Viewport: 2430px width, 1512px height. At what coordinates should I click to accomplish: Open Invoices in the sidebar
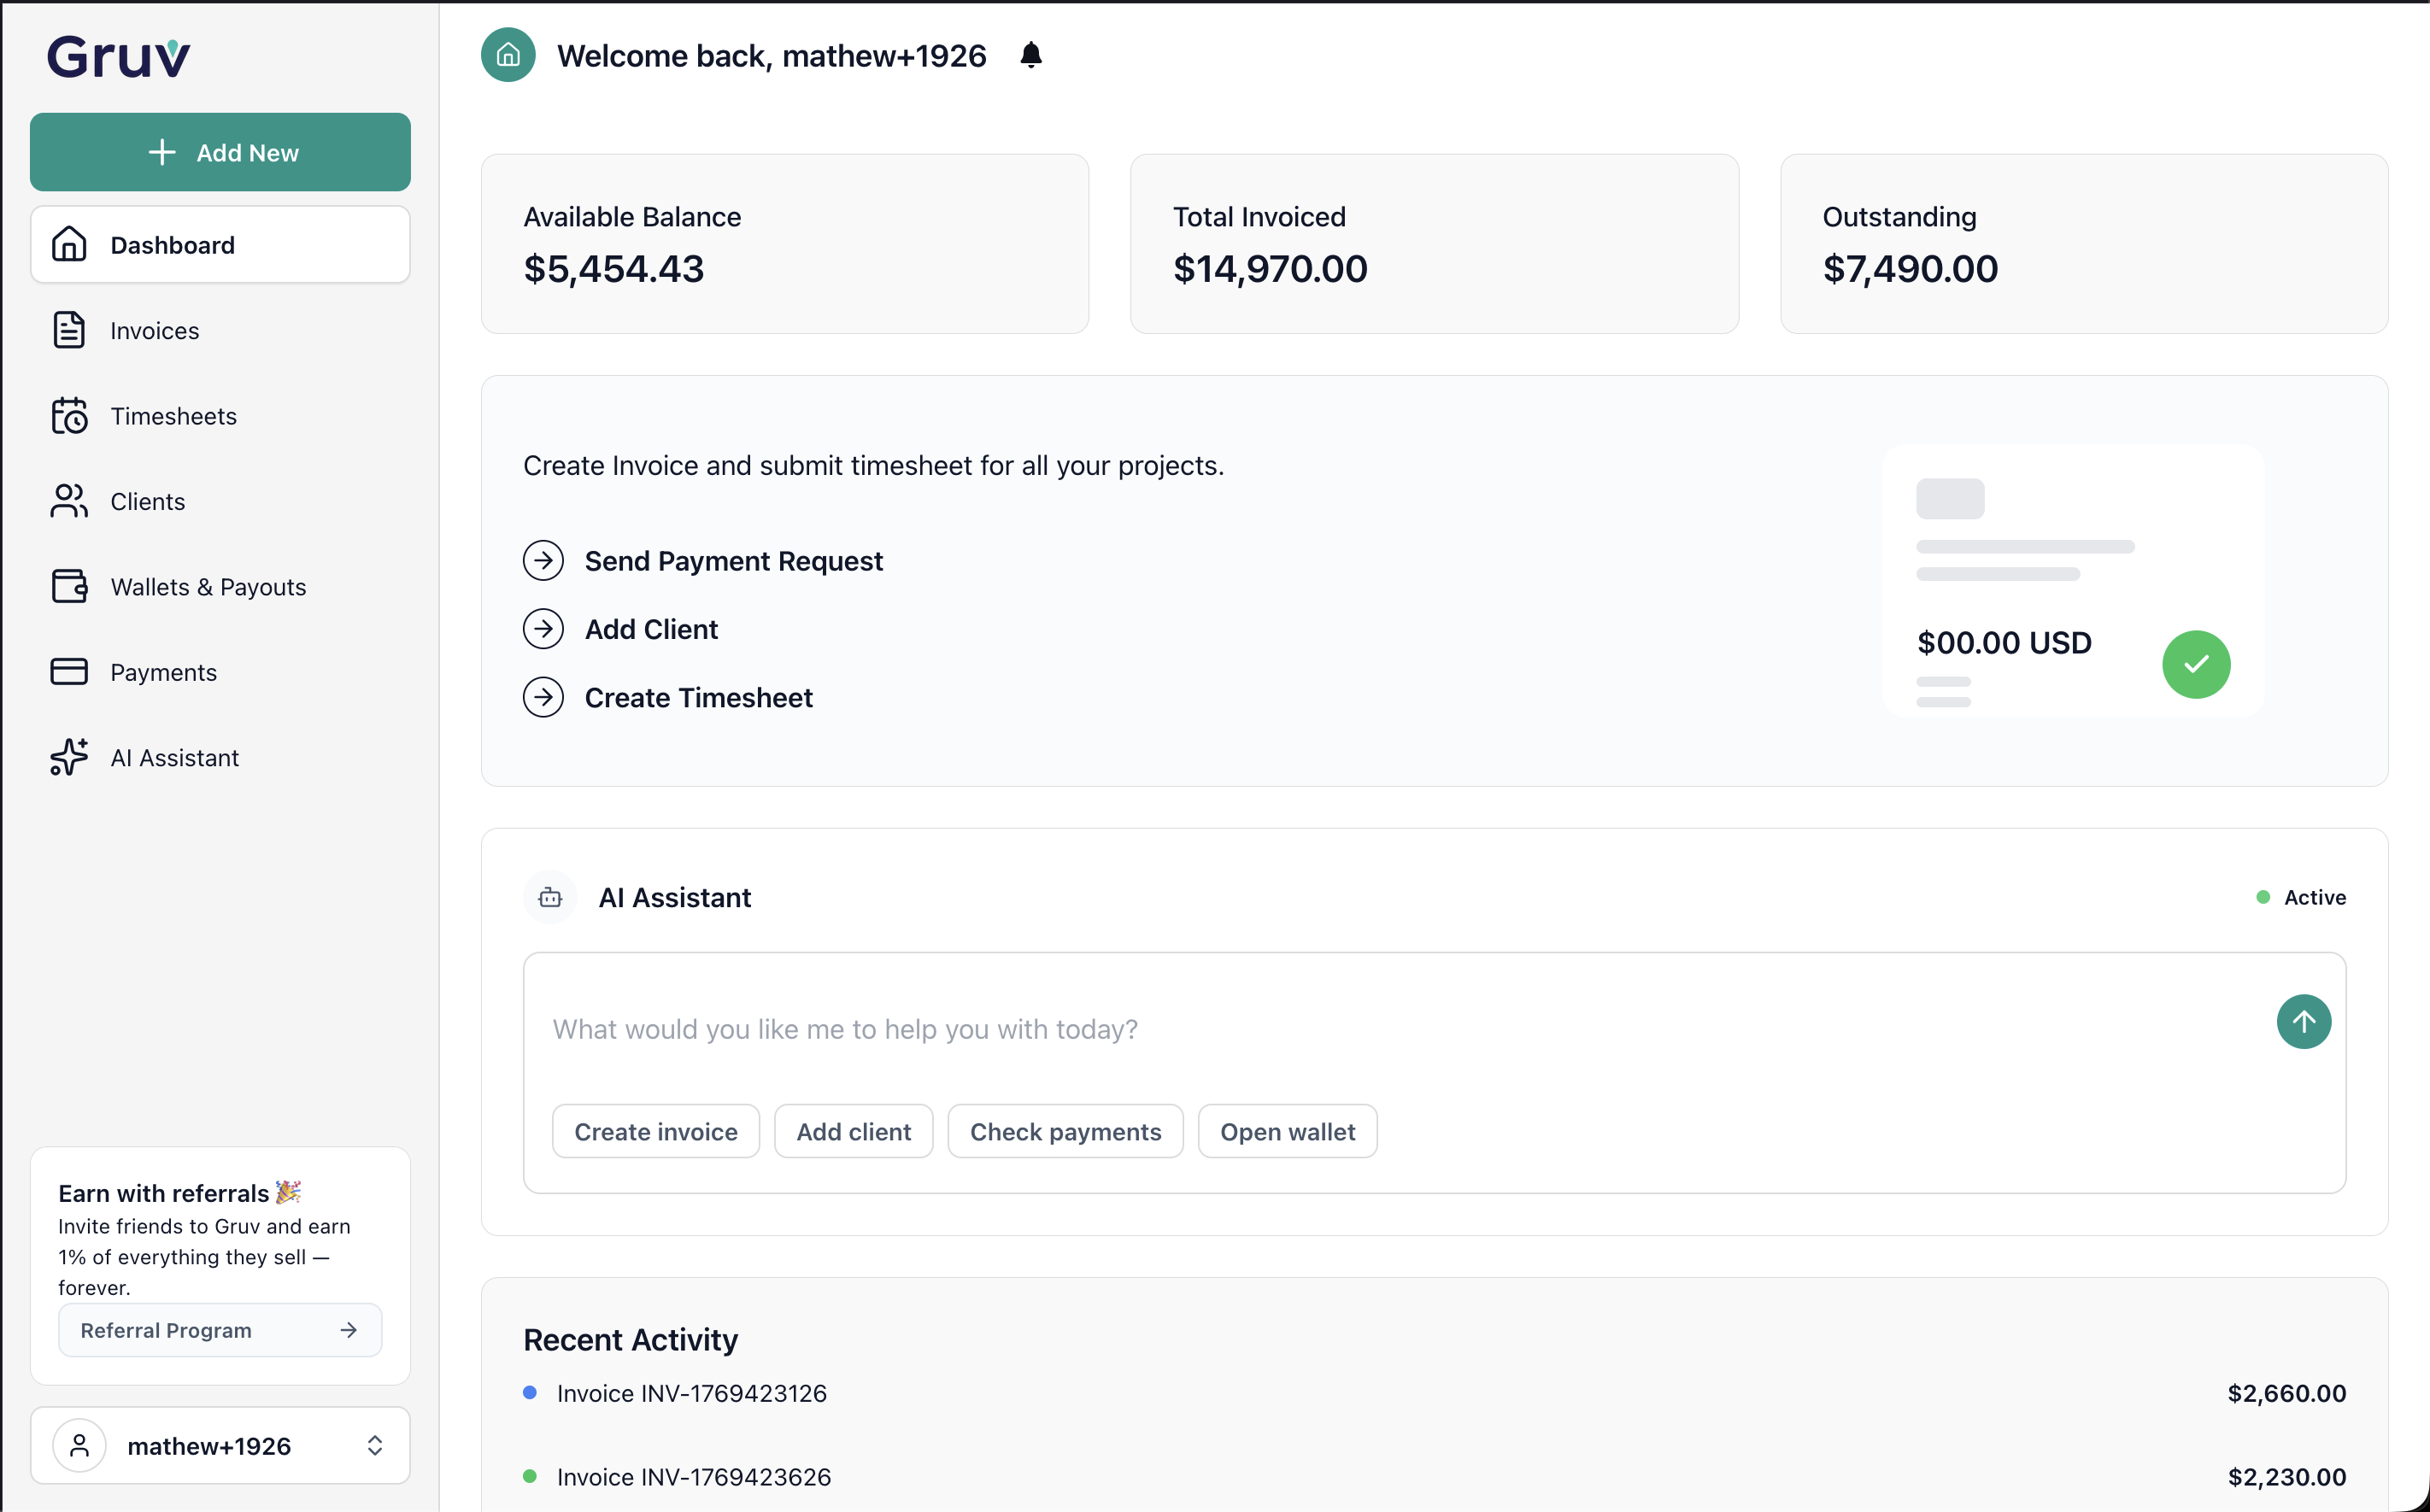(154, 331)
